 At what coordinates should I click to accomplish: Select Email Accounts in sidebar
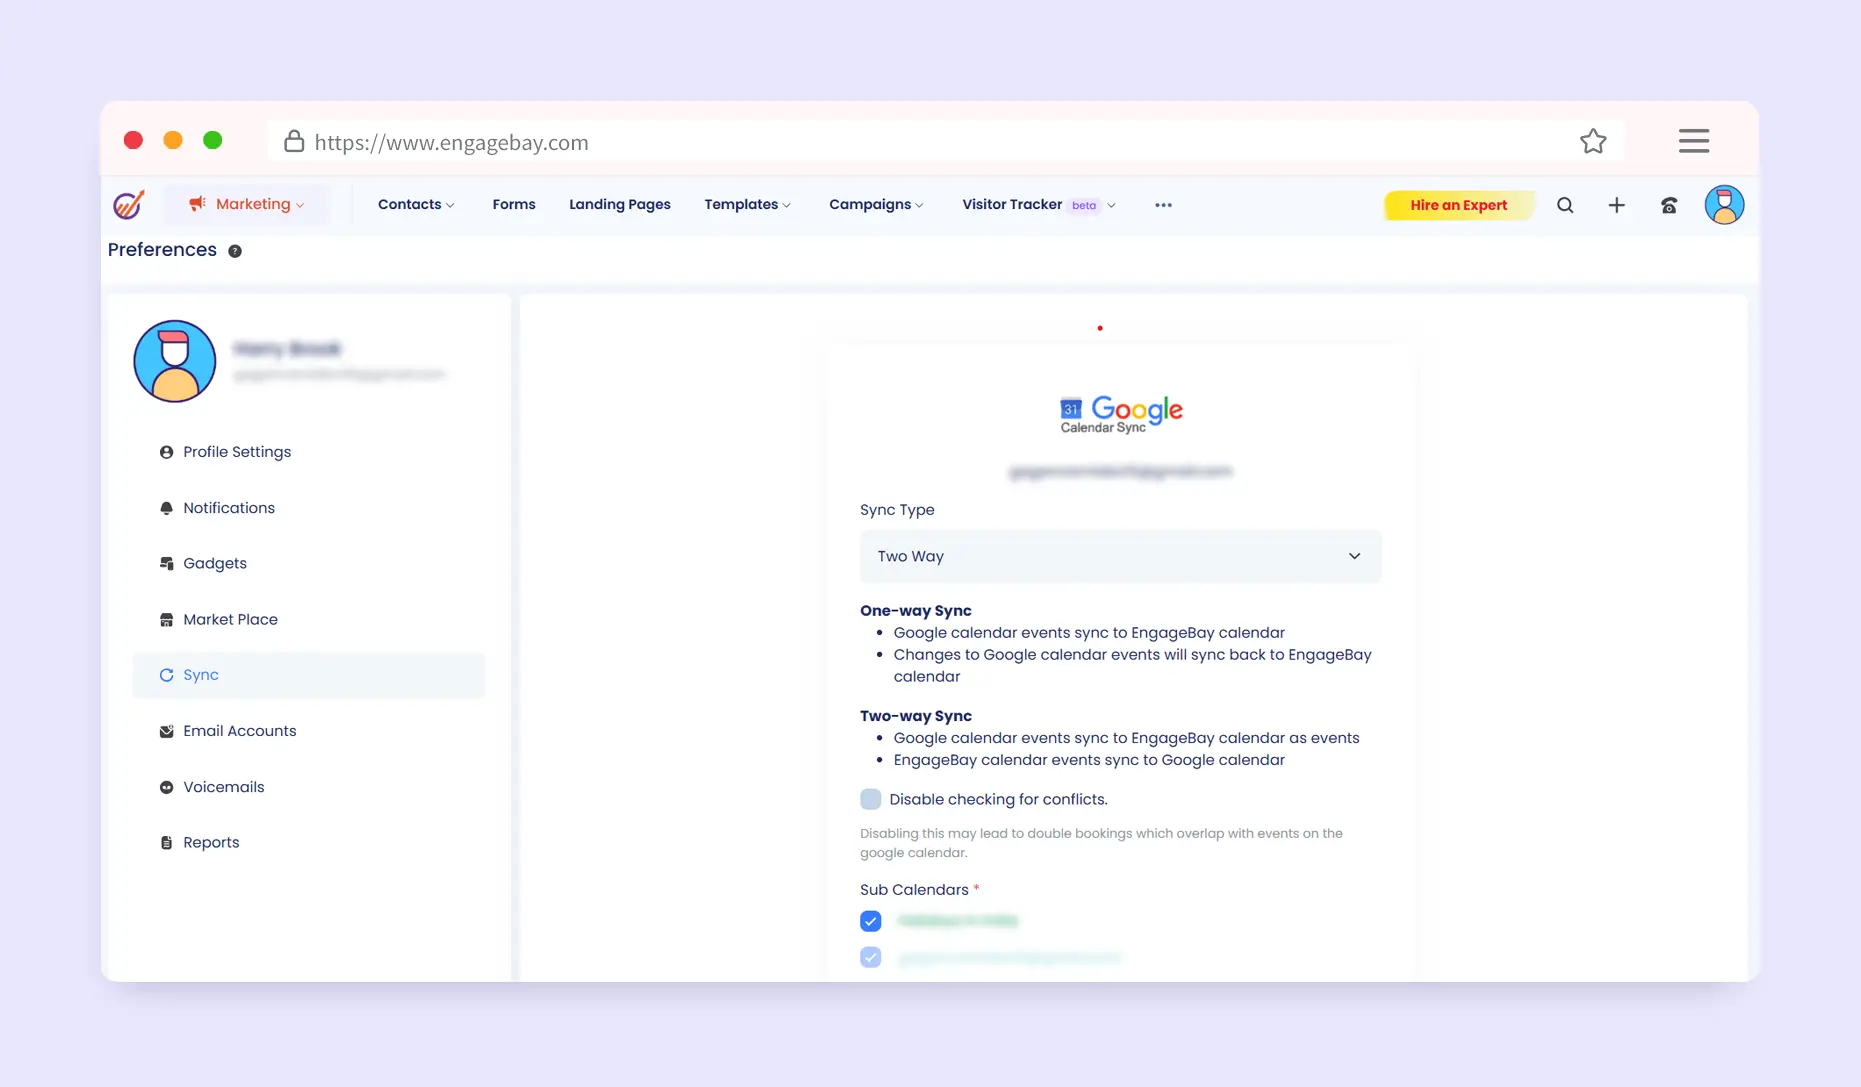pos(239,731)
